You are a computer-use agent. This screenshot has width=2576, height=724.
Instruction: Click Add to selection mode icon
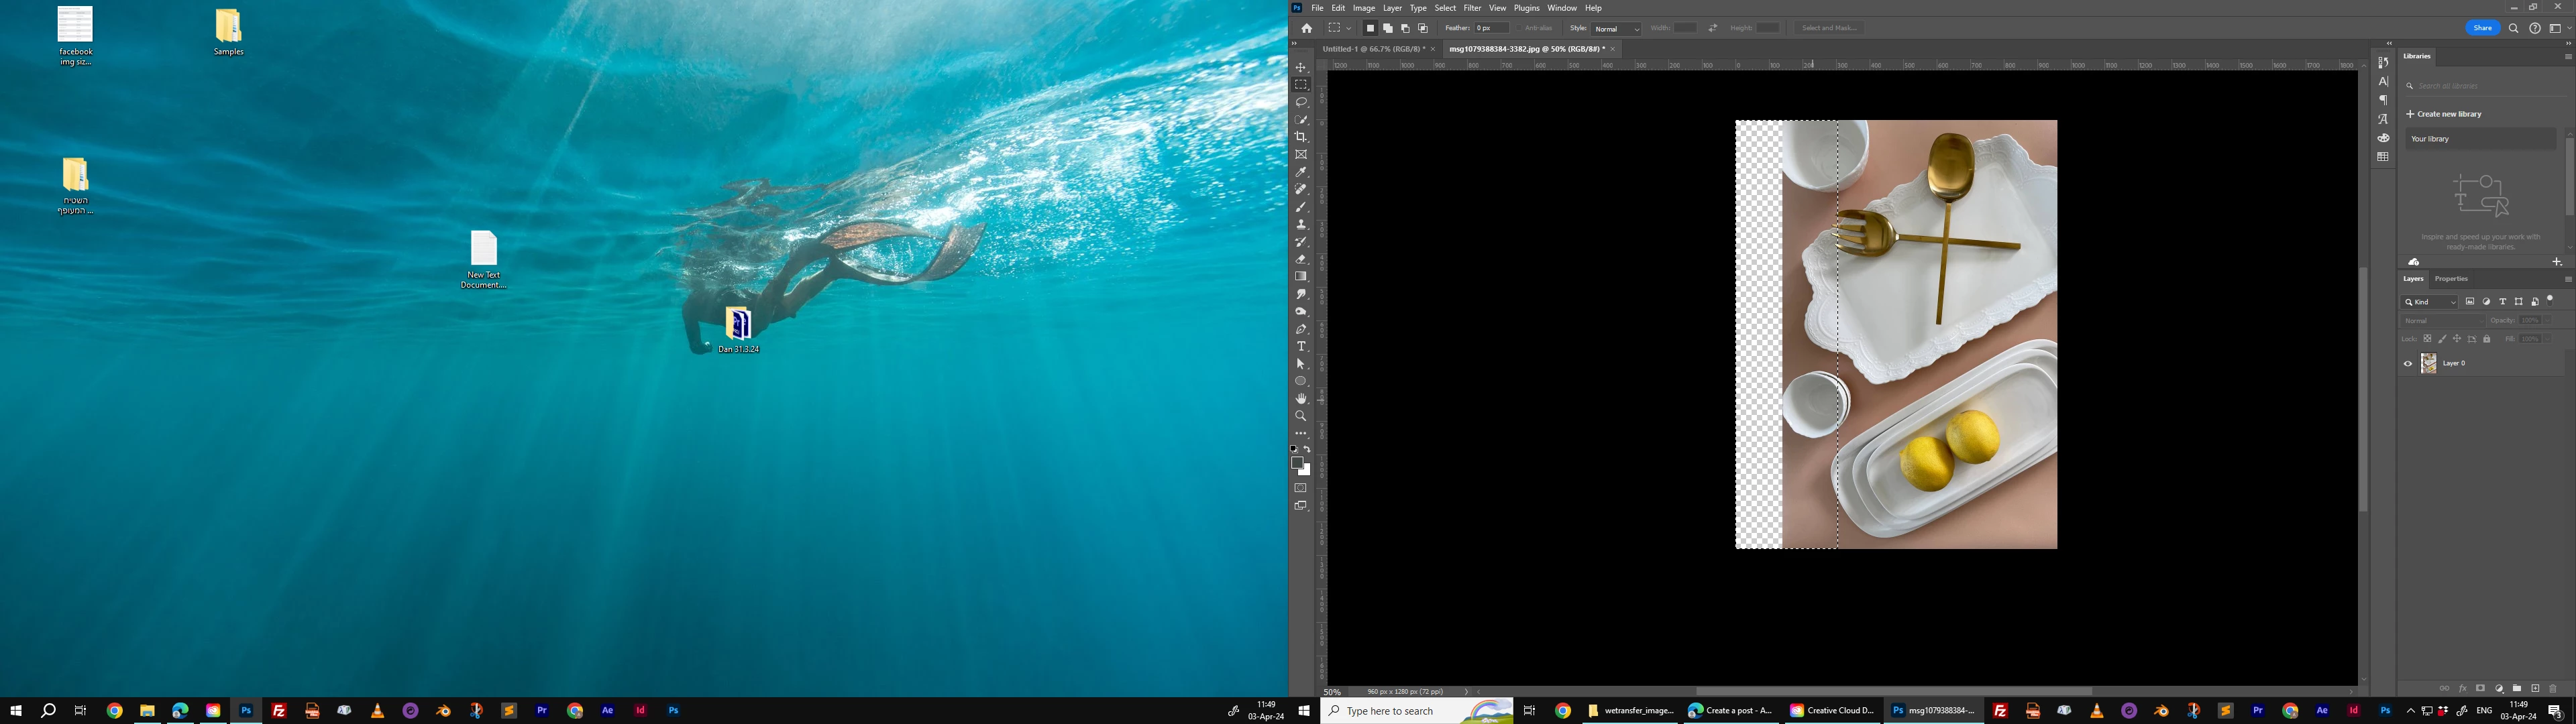pos(1388,28)
